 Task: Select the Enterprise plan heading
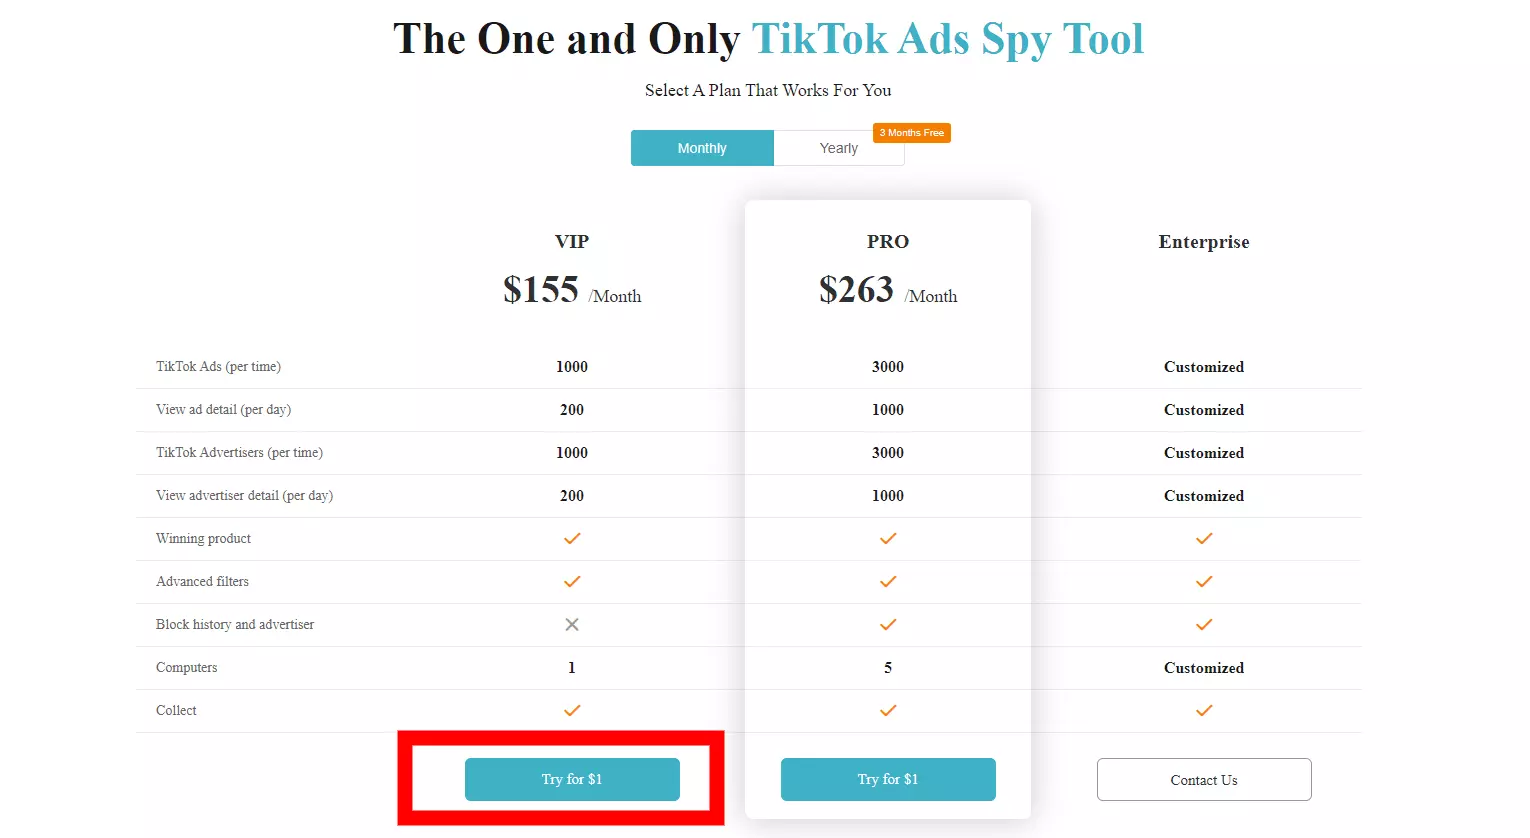point(1204,242)
